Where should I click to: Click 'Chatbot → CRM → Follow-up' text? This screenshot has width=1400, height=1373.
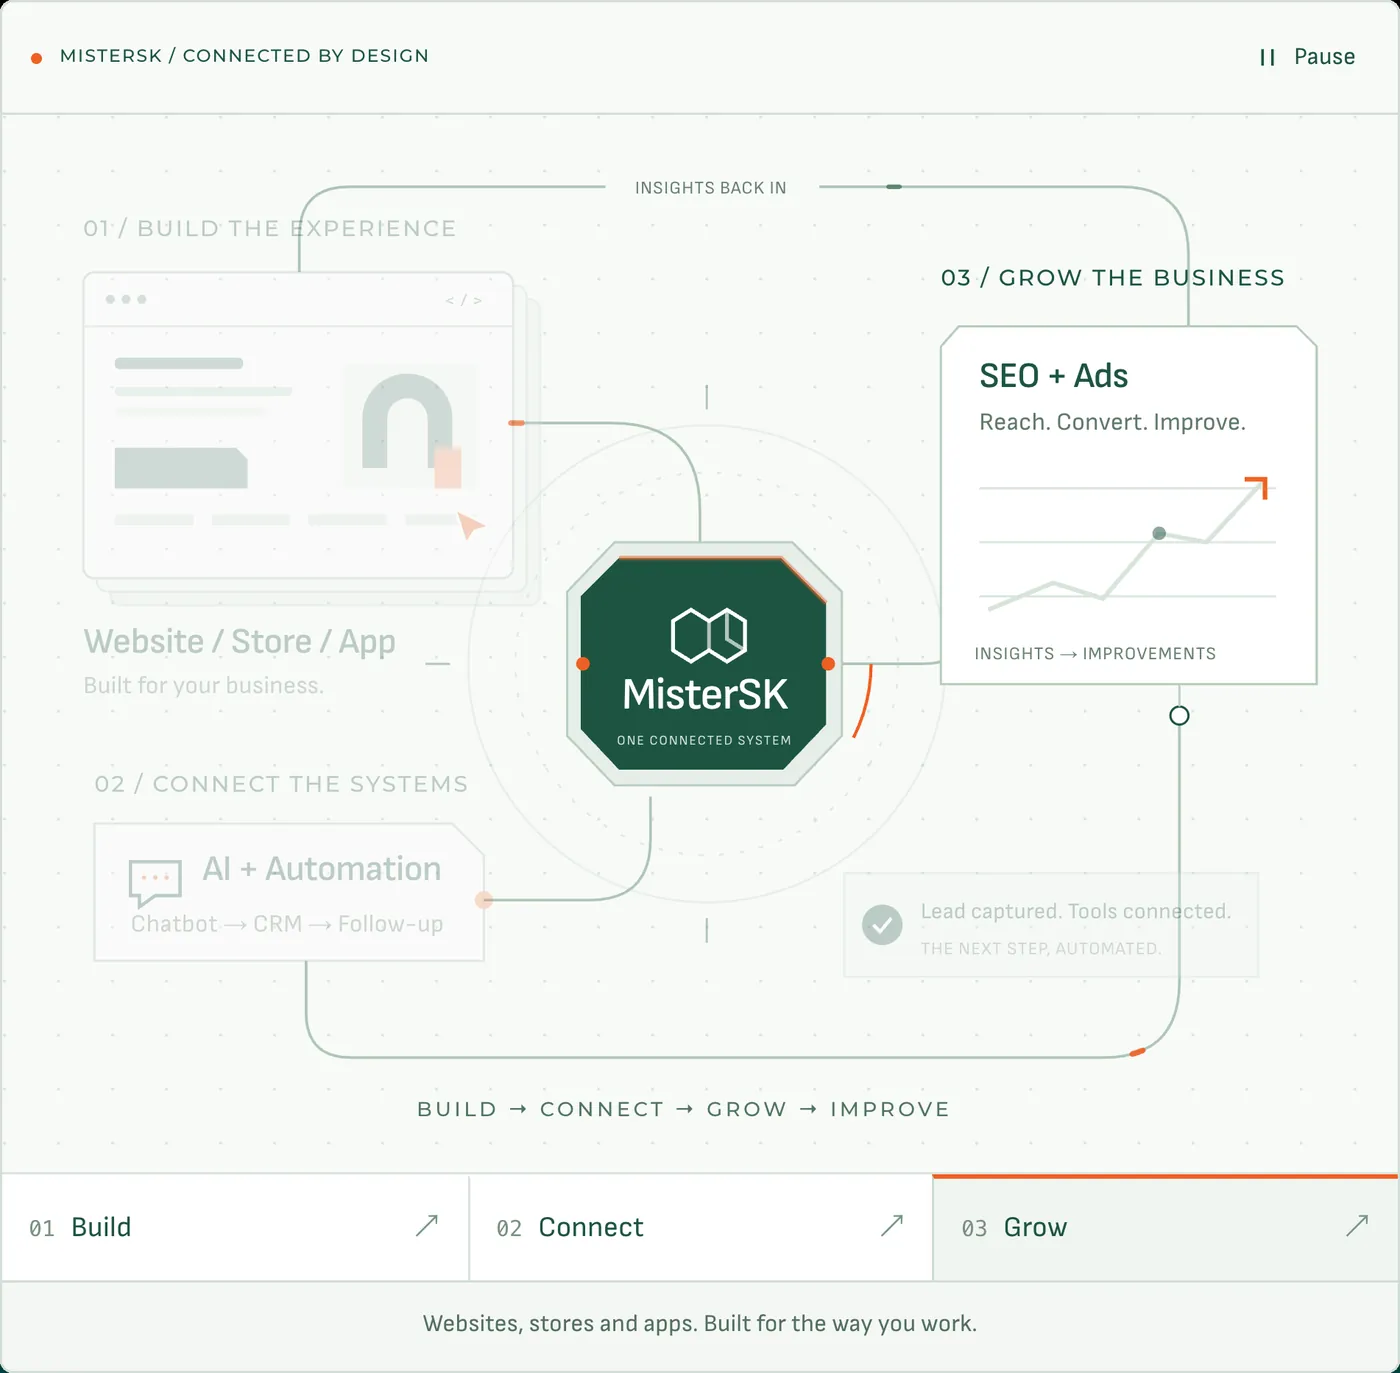point(287,924)
